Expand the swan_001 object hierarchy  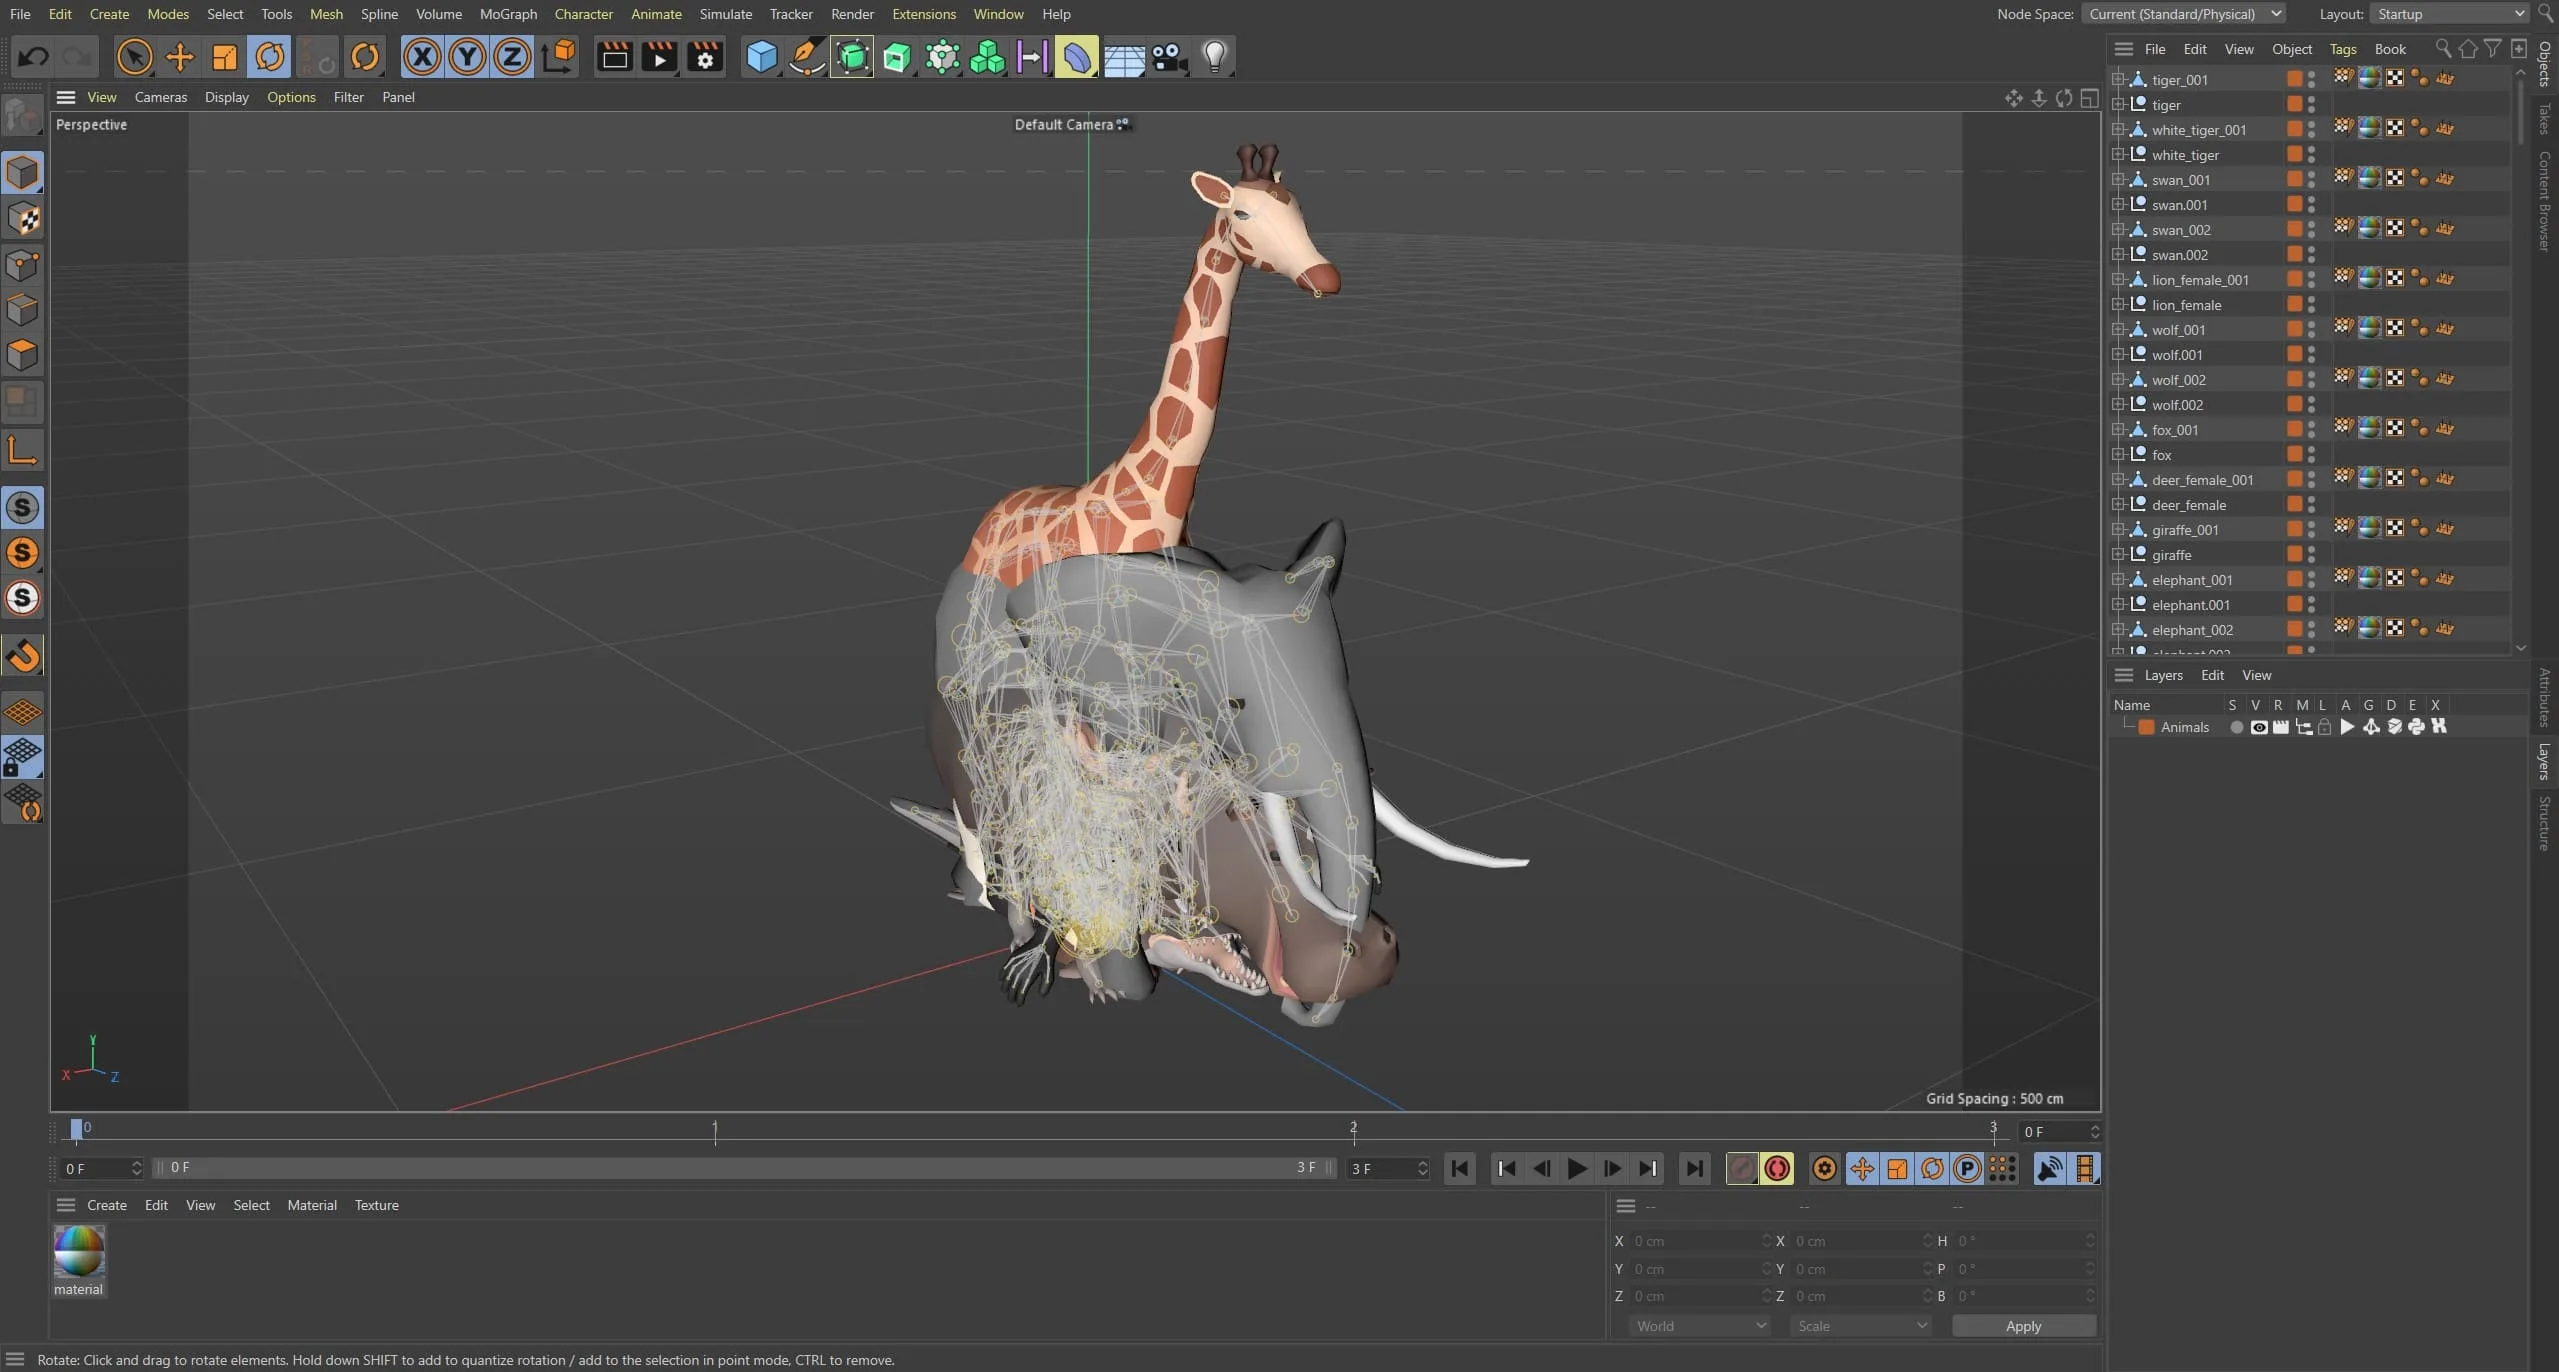(x=2118, y=179)
